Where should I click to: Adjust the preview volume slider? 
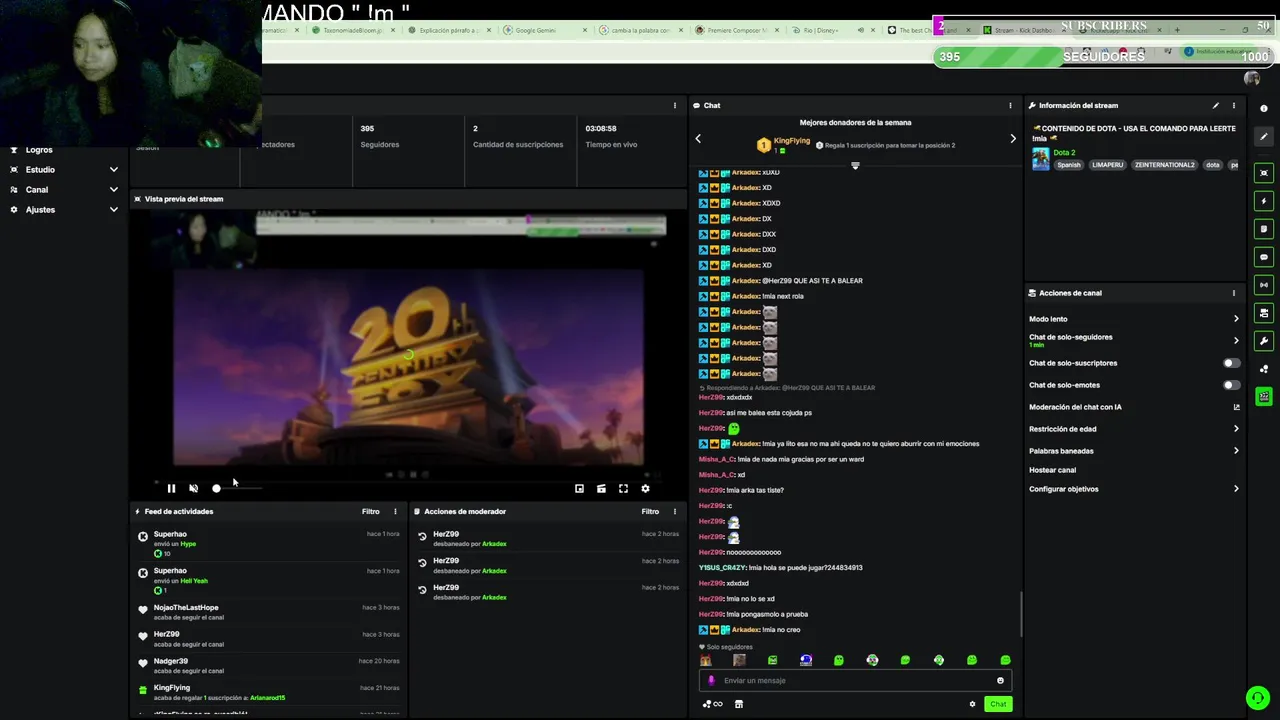coord(238,489)
